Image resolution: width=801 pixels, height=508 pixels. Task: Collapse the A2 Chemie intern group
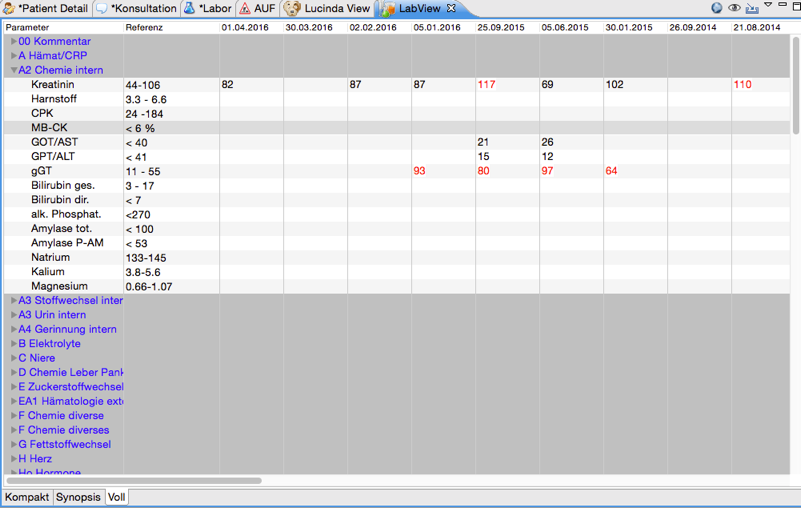13,71
